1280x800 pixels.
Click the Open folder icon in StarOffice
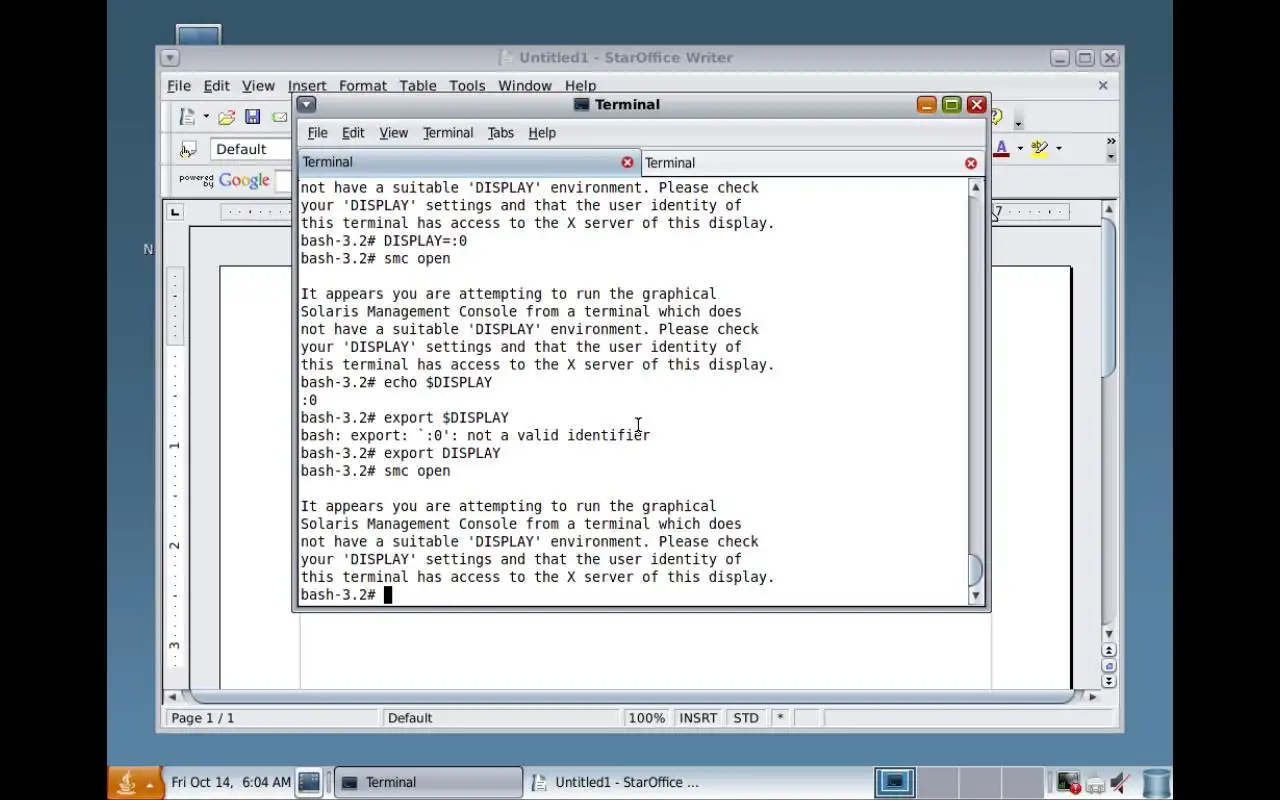coord(227,117)
